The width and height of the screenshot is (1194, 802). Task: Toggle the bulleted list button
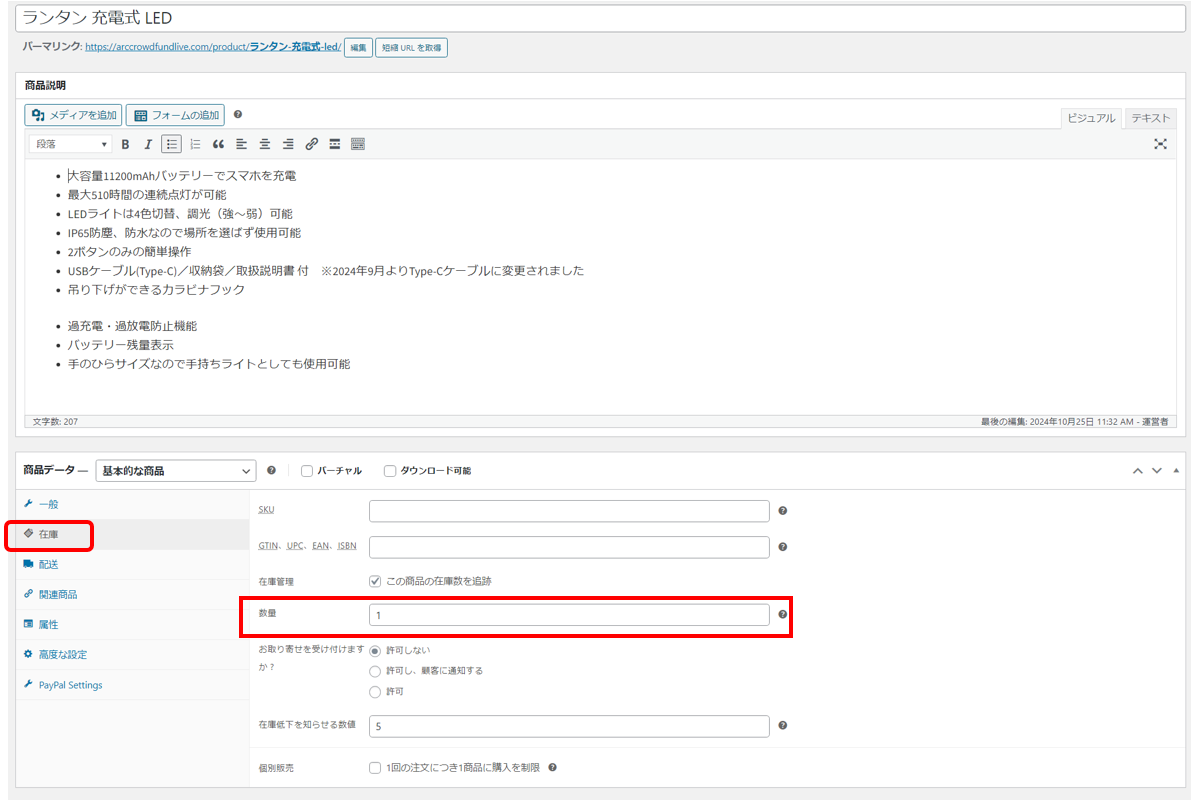coord(172,144)
